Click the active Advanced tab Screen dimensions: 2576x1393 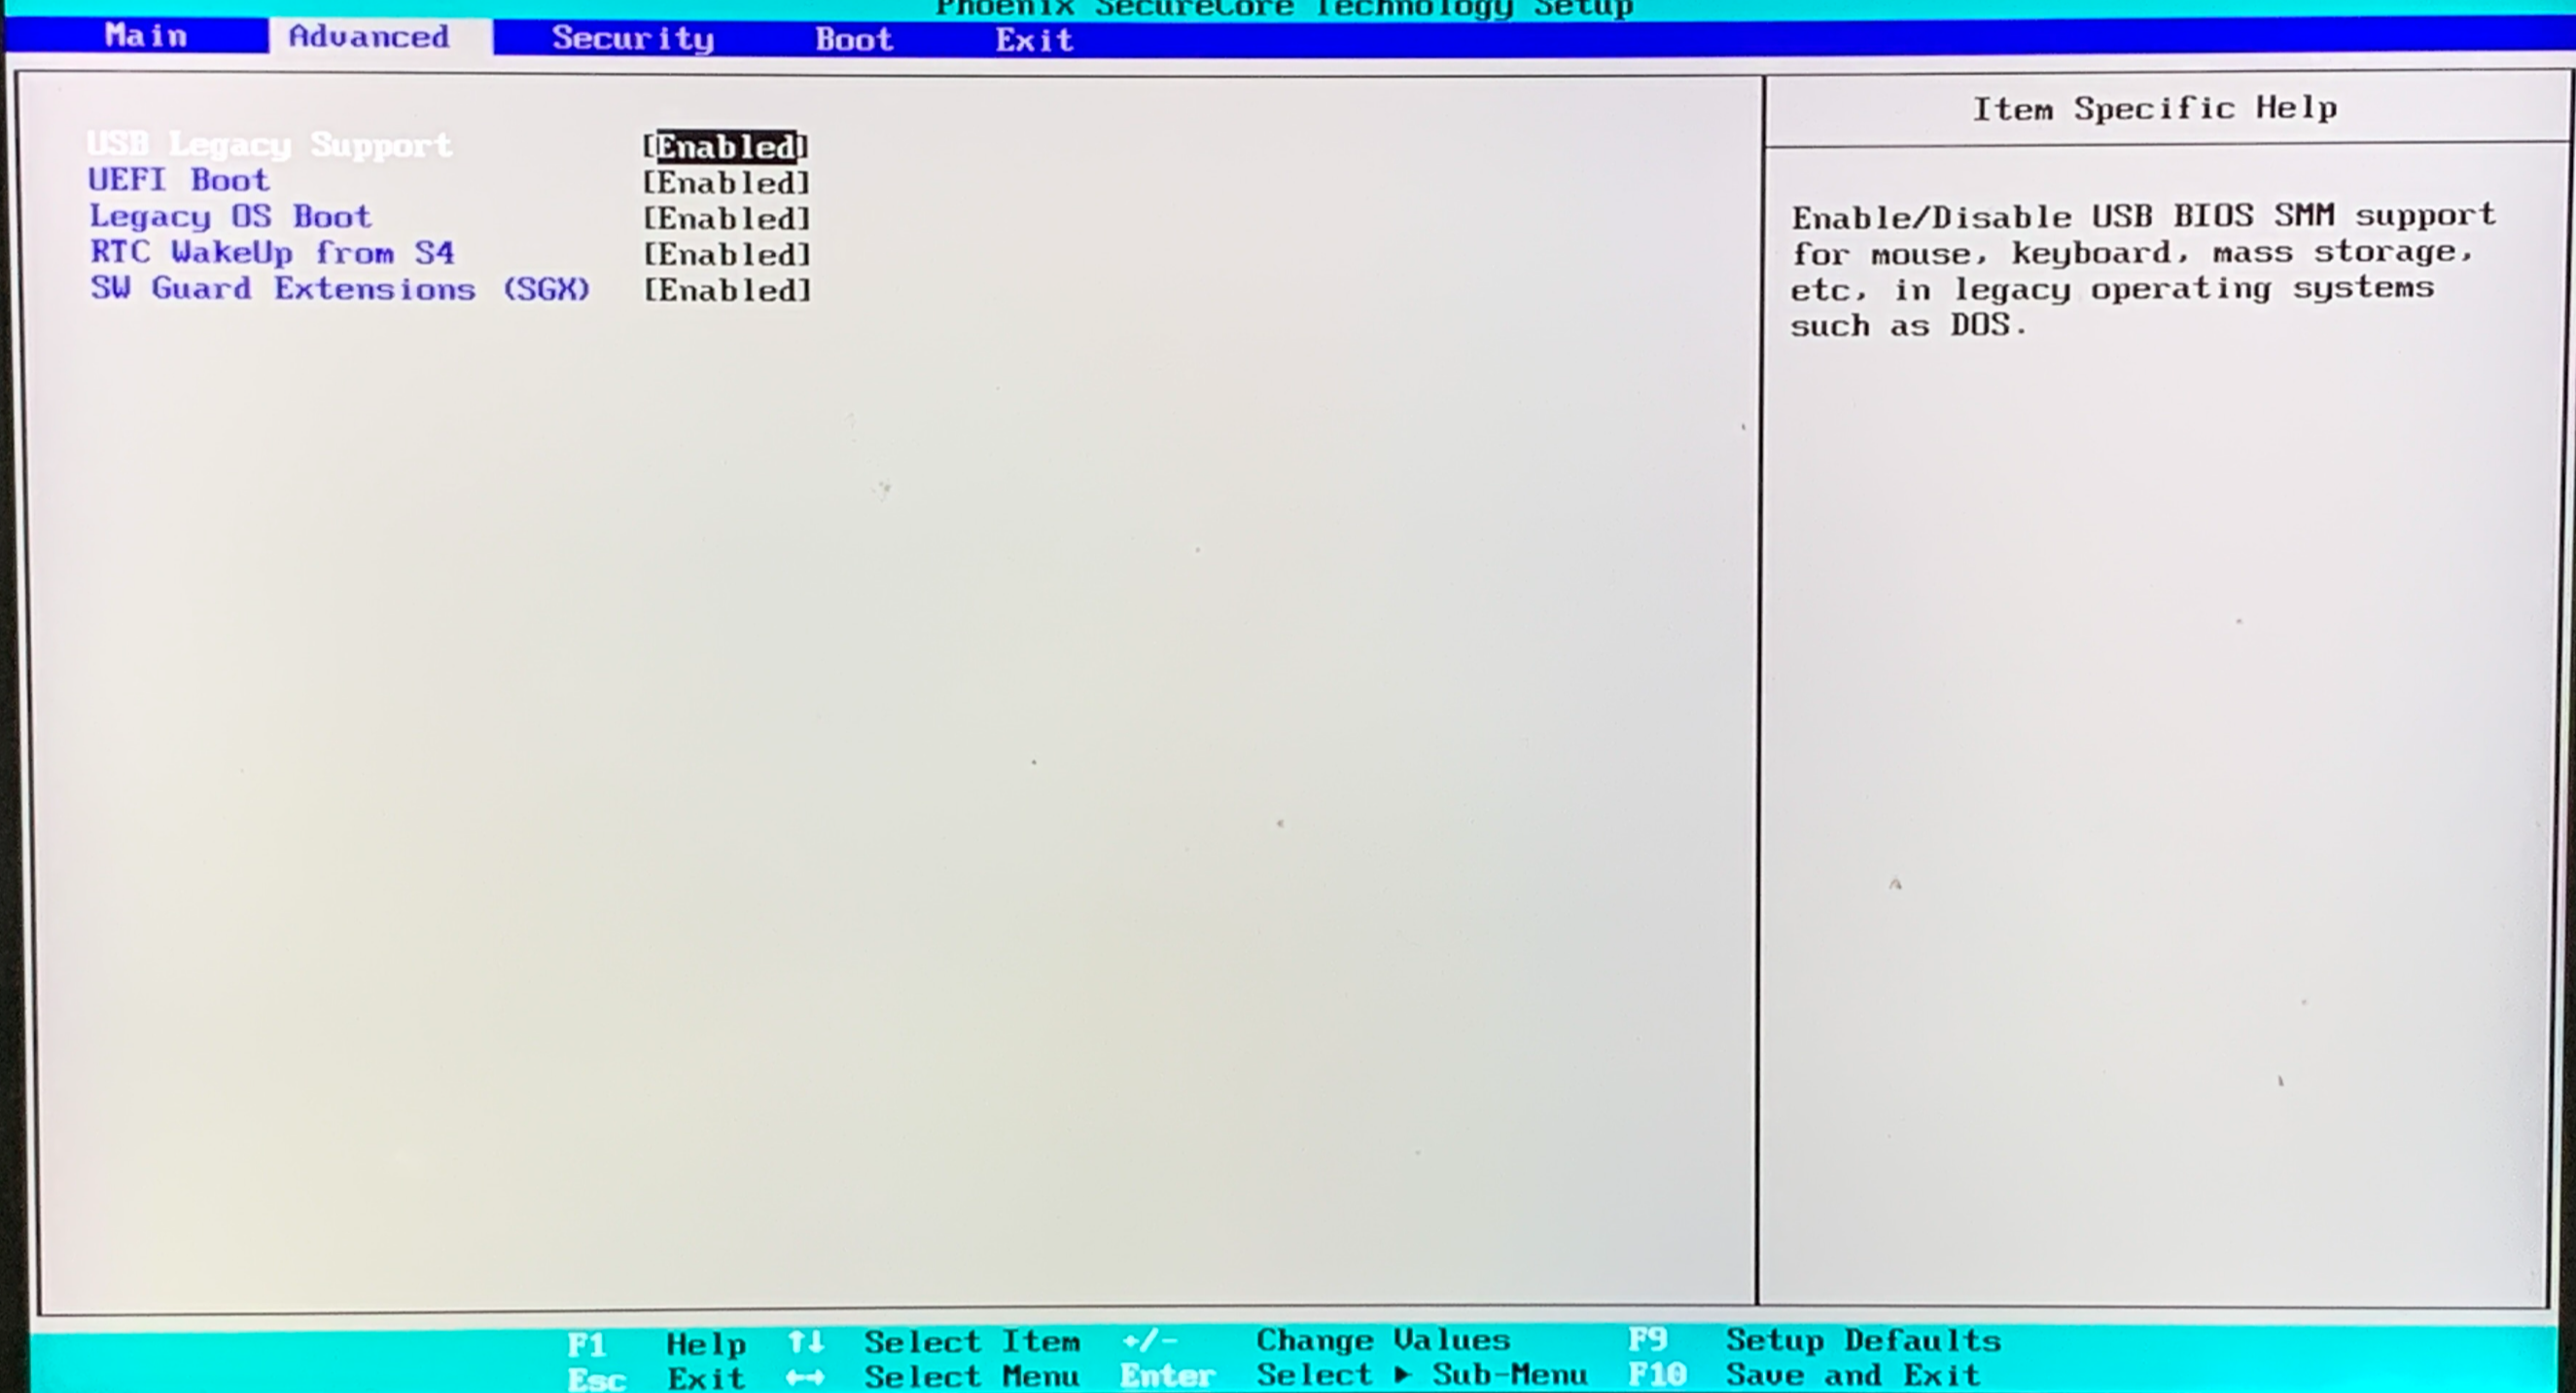click(369, 37)
